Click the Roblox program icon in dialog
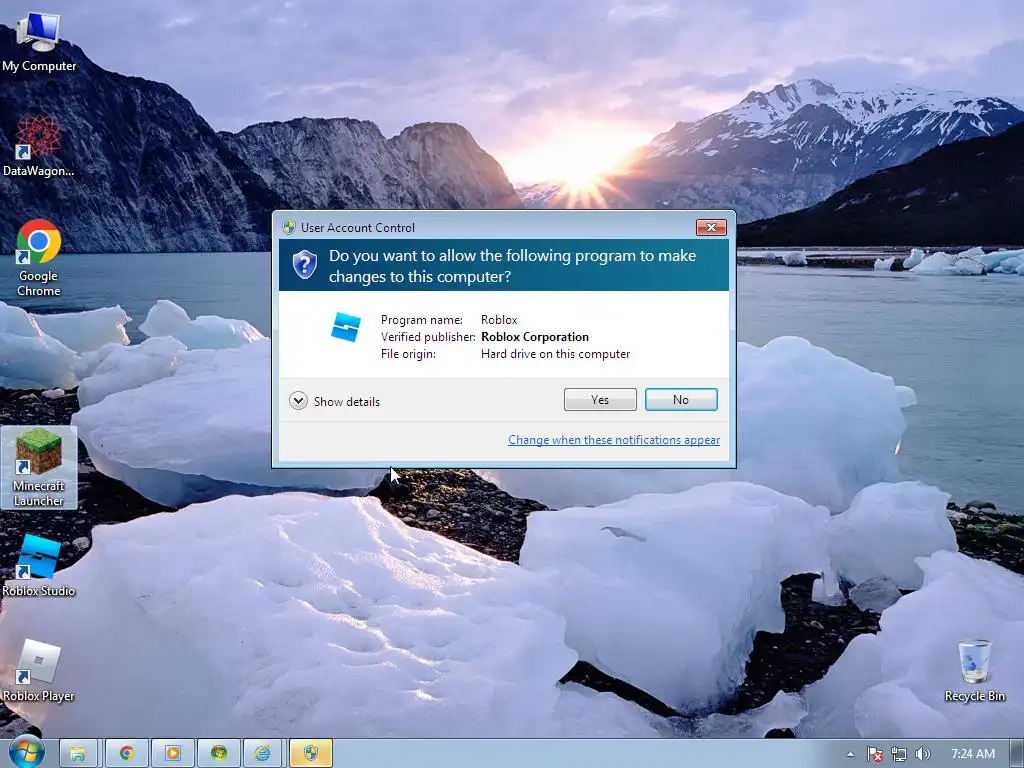The width and height of the screenshot is (1024, 768). coord(345,327)
